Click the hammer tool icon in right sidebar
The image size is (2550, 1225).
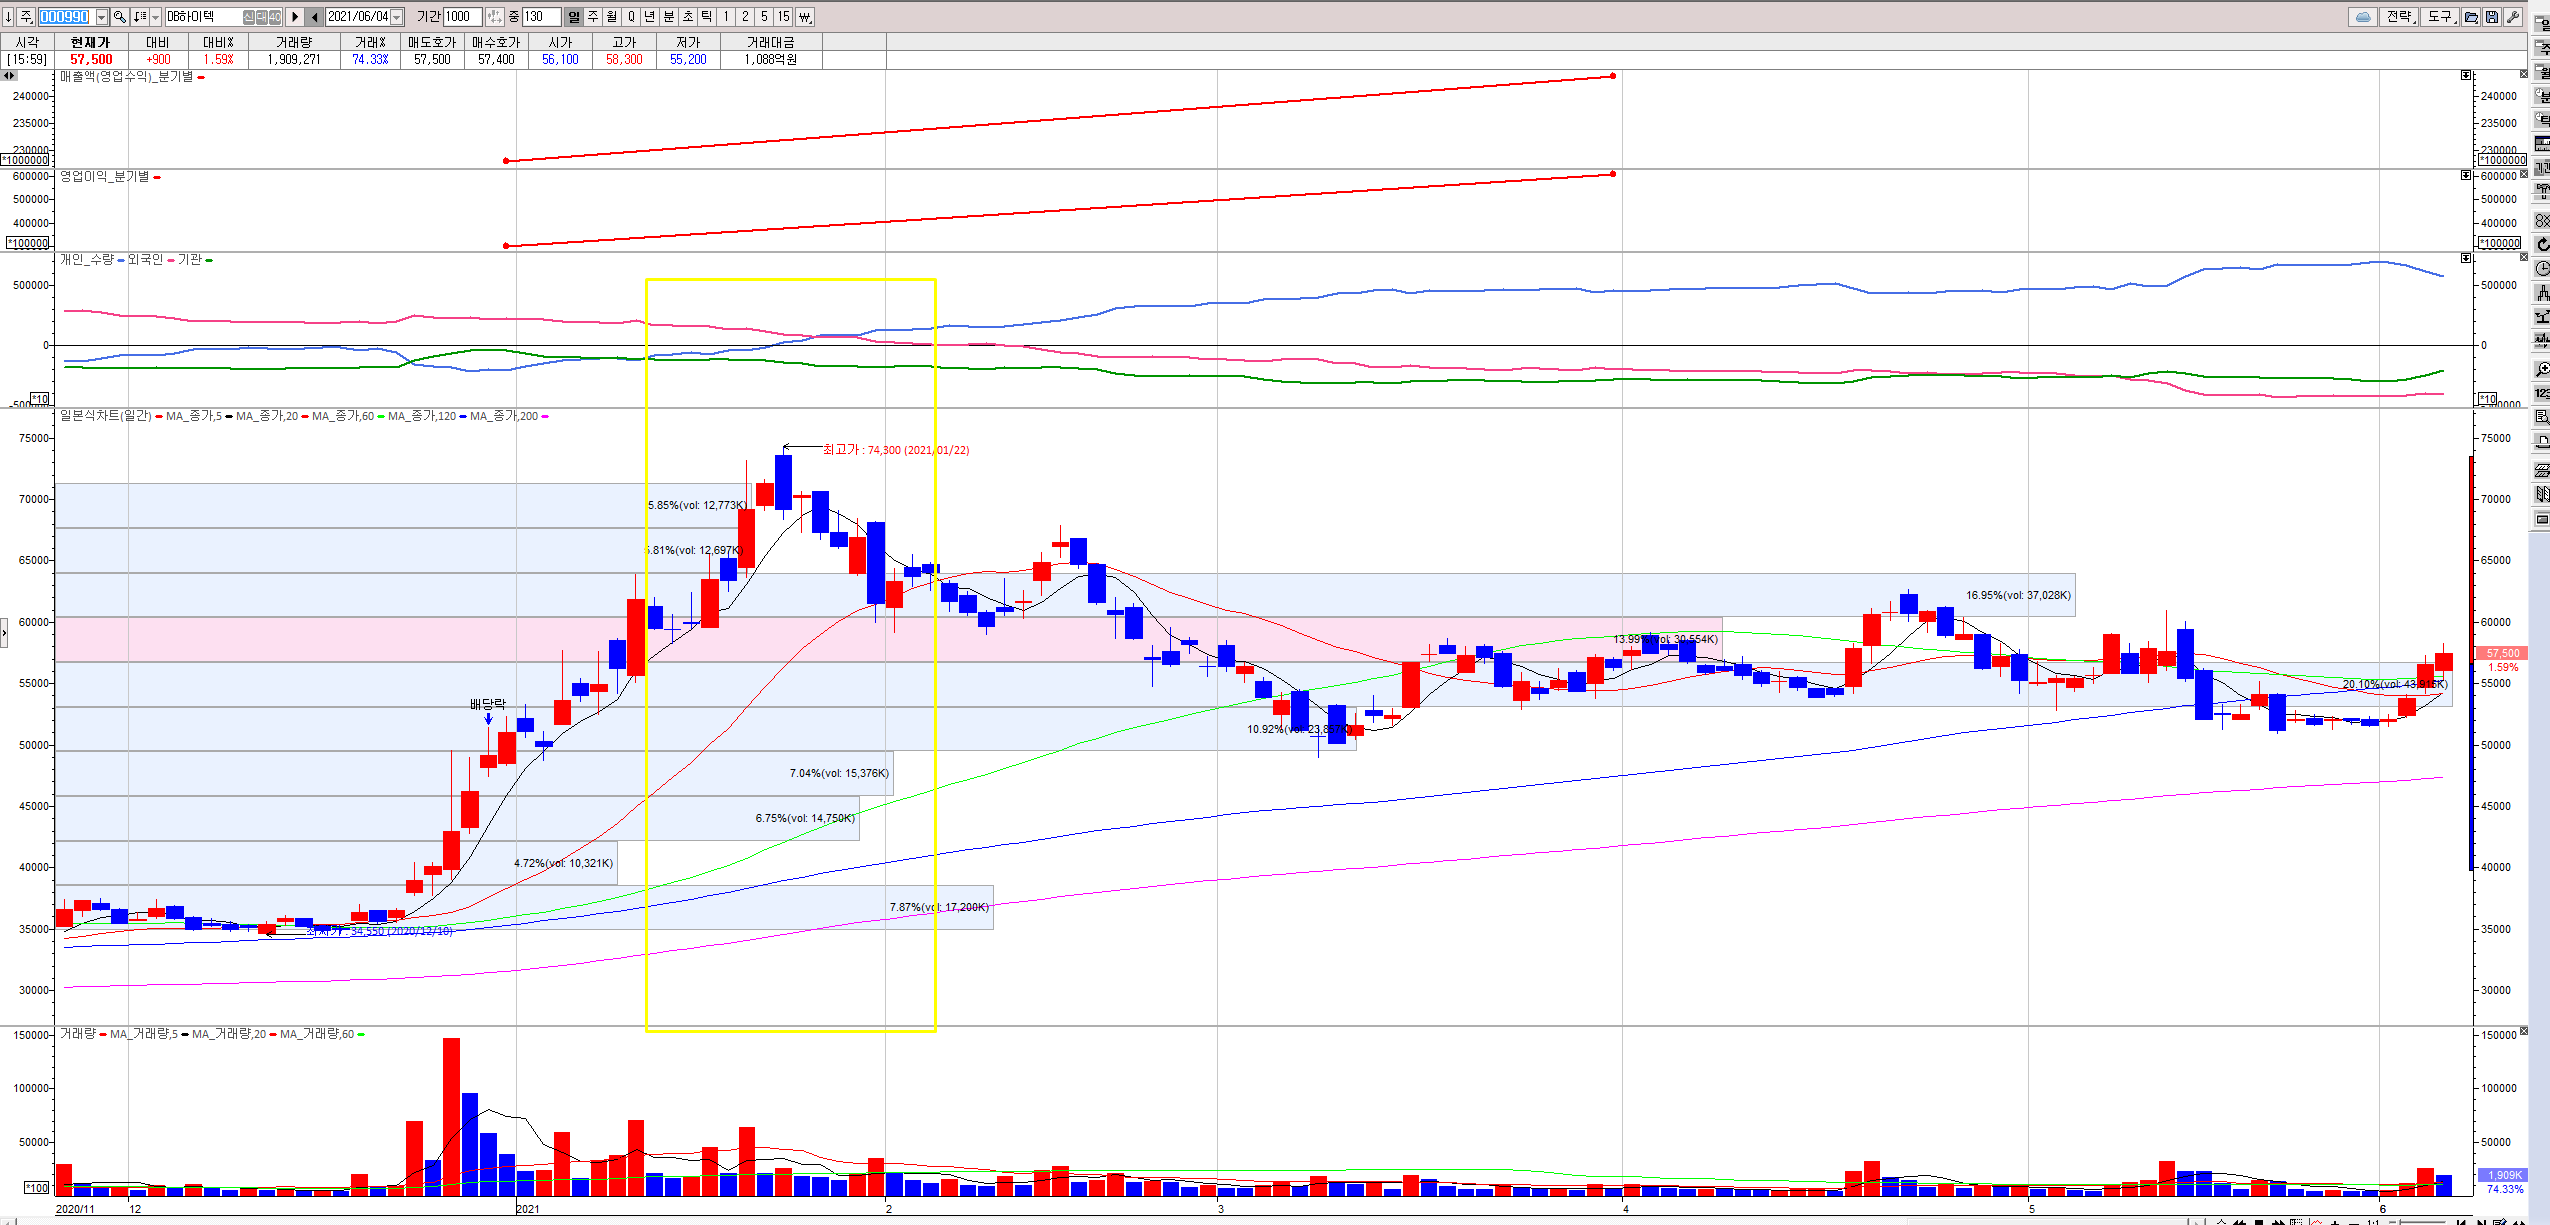pyautogui.click(x=2541, y=193)
